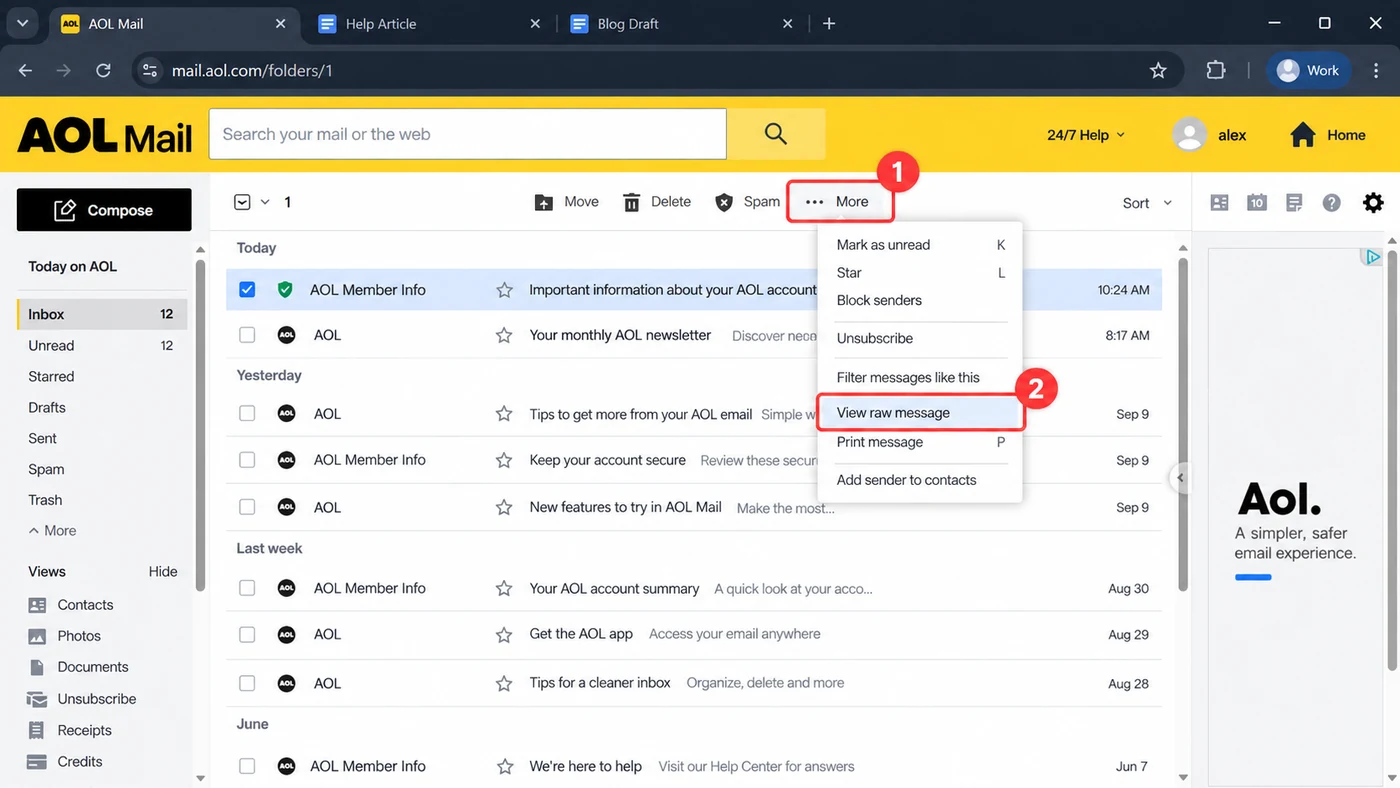Star the Get the AOL app message
Screen dimensions: 1400x788
click(x=504, y=634)
